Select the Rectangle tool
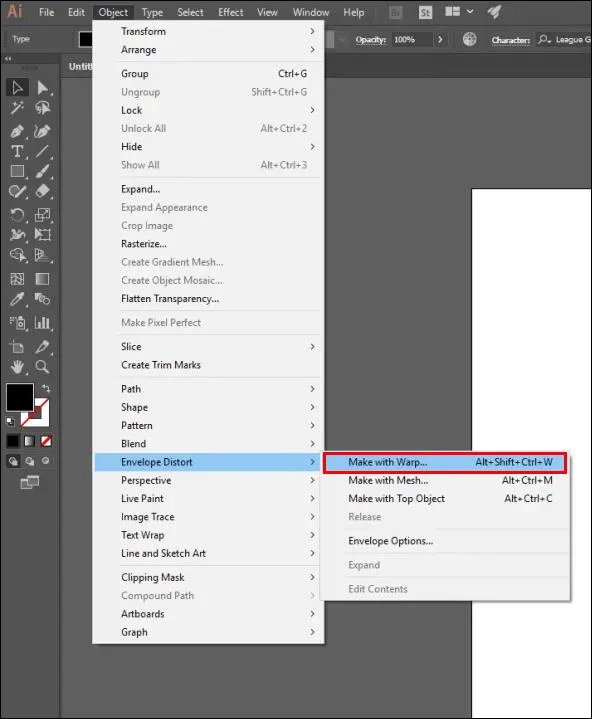Image resolution: width=592 pixels, height=719 pixels. (x=17, y=171)
